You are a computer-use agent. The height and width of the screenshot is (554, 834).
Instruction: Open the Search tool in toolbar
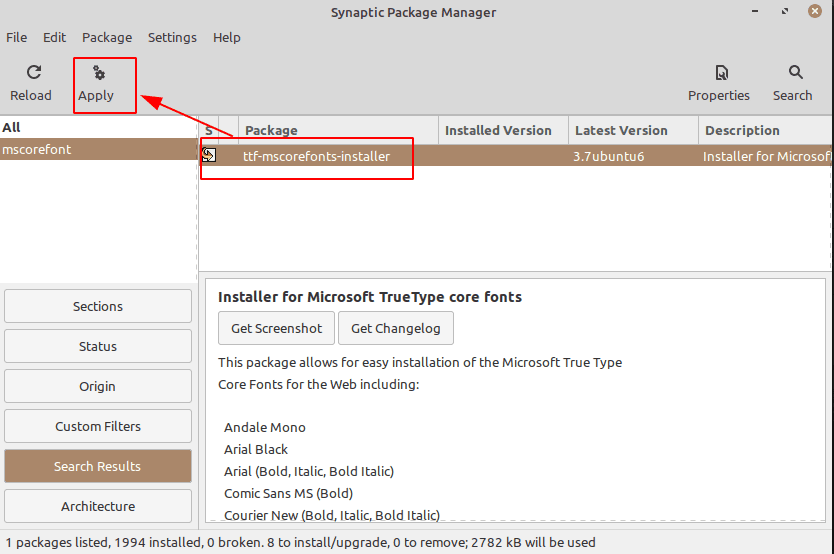tap(793, 83)
